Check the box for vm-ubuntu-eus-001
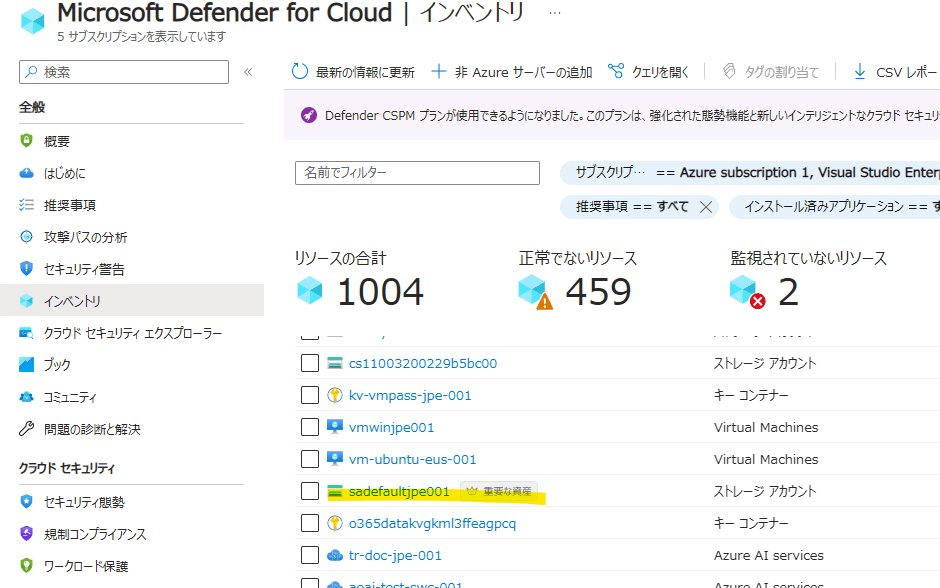Image resolution: width=940 pixels, height=588 pixels. (x=310, y=459)
